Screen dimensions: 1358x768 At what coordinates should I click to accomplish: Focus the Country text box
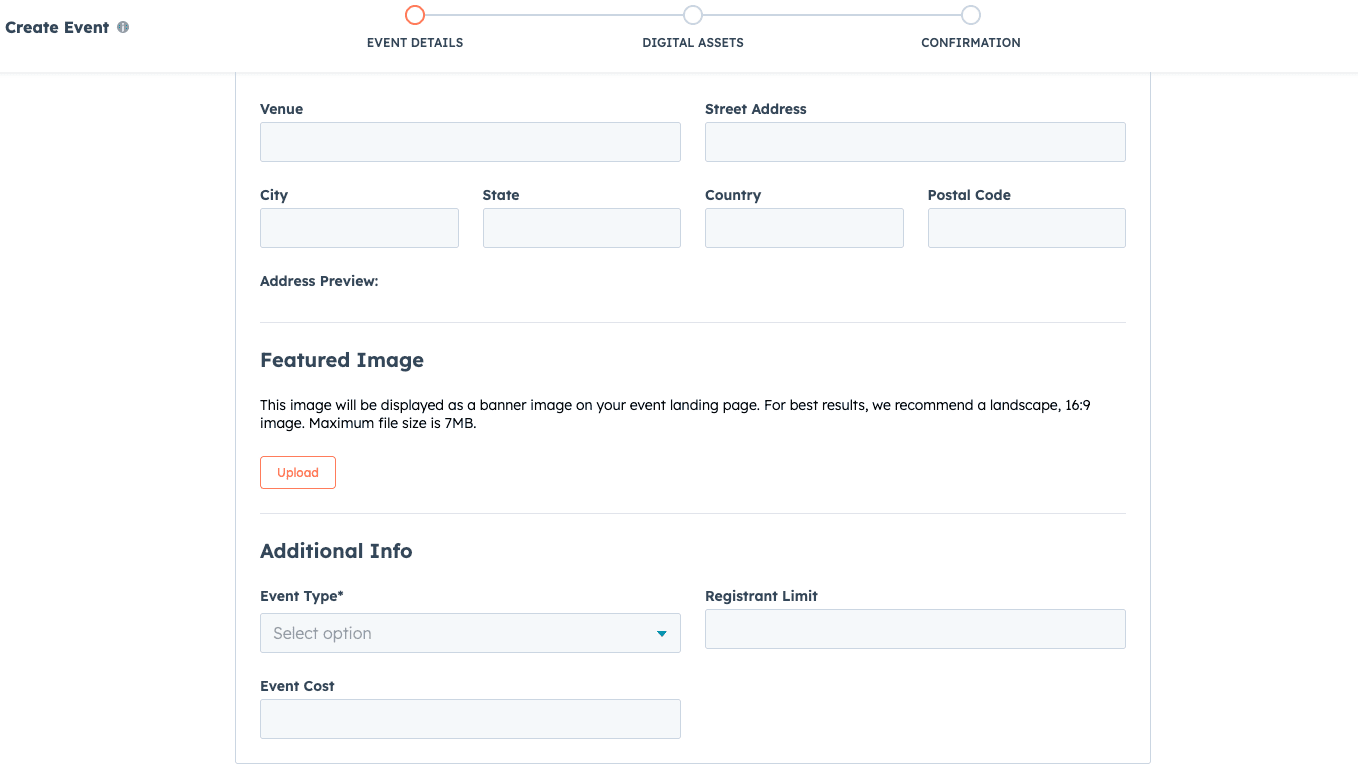pyautogui.click(x=804, y=228)
